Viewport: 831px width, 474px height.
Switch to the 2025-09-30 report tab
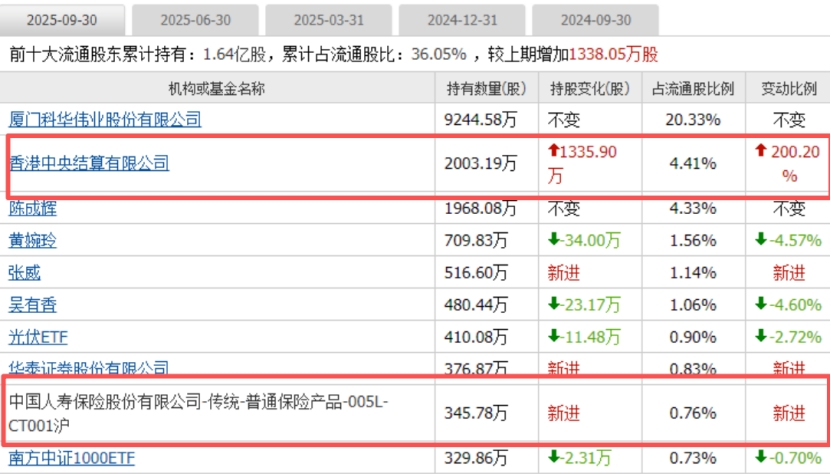[62, 20]
